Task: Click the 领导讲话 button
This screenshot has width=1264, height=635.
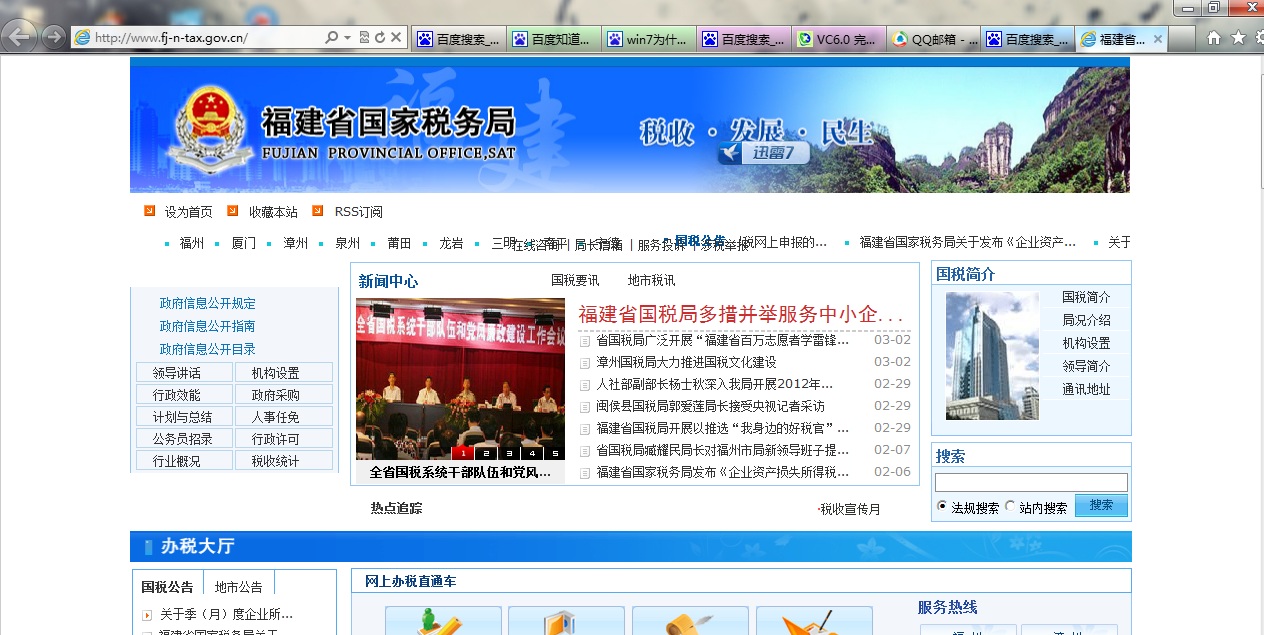Action: [184, 373]
